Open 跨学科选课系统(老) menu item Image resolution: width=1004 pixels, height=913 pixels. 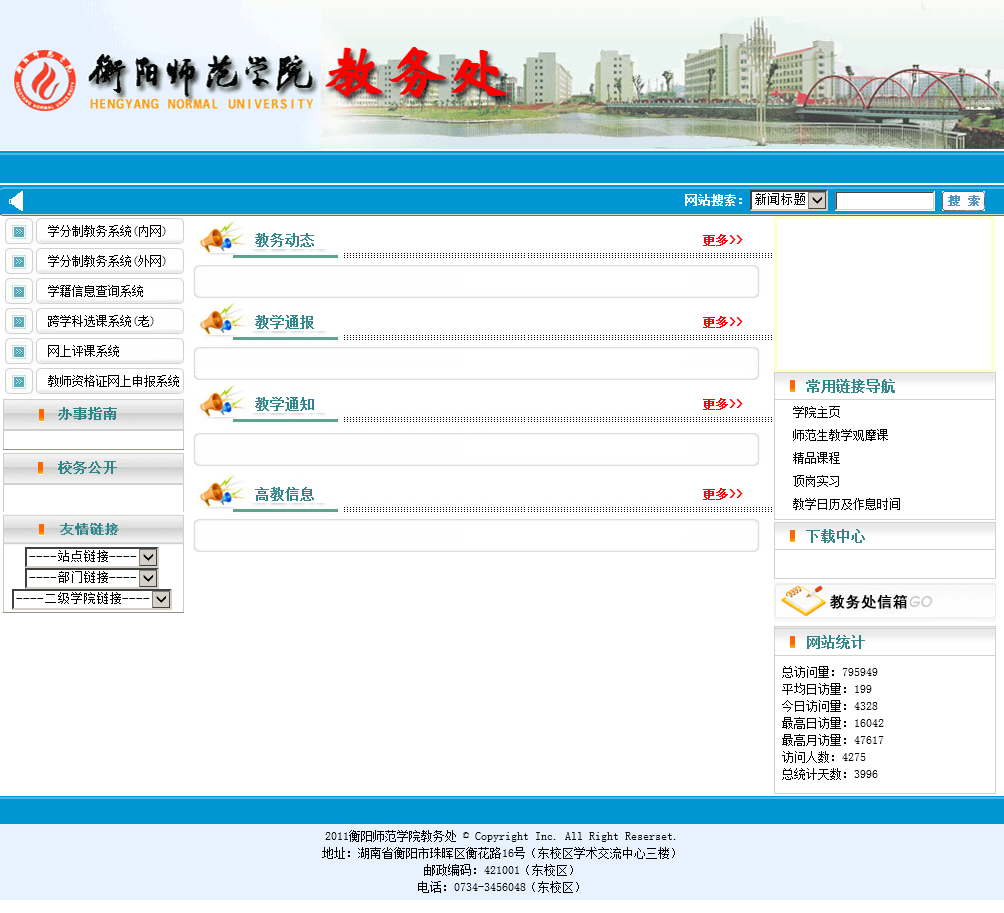click(x=109, y=321)
